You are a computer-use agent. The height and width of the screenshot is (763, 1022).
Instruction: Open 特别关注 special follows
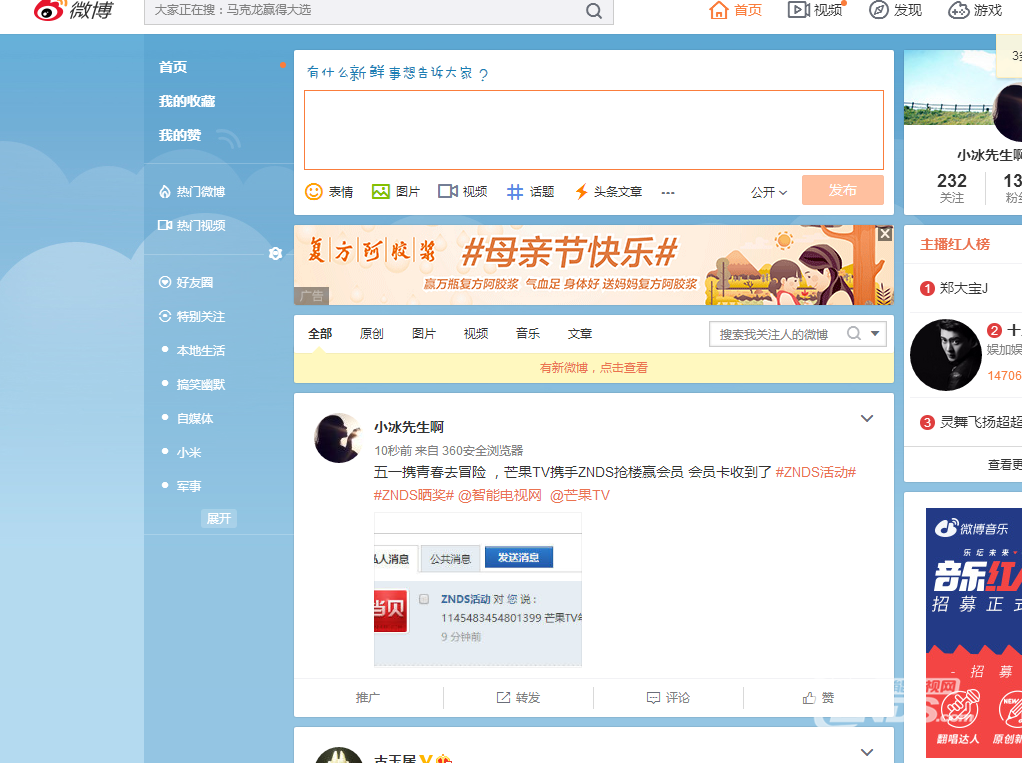[192, 316]
